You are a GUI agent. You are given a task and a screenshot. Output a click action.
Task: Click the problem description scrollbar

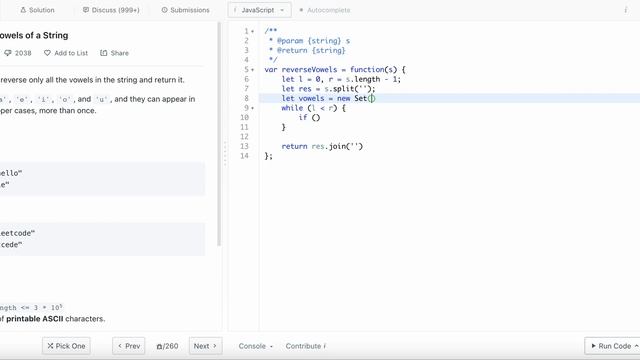click(x=219, y=134)
